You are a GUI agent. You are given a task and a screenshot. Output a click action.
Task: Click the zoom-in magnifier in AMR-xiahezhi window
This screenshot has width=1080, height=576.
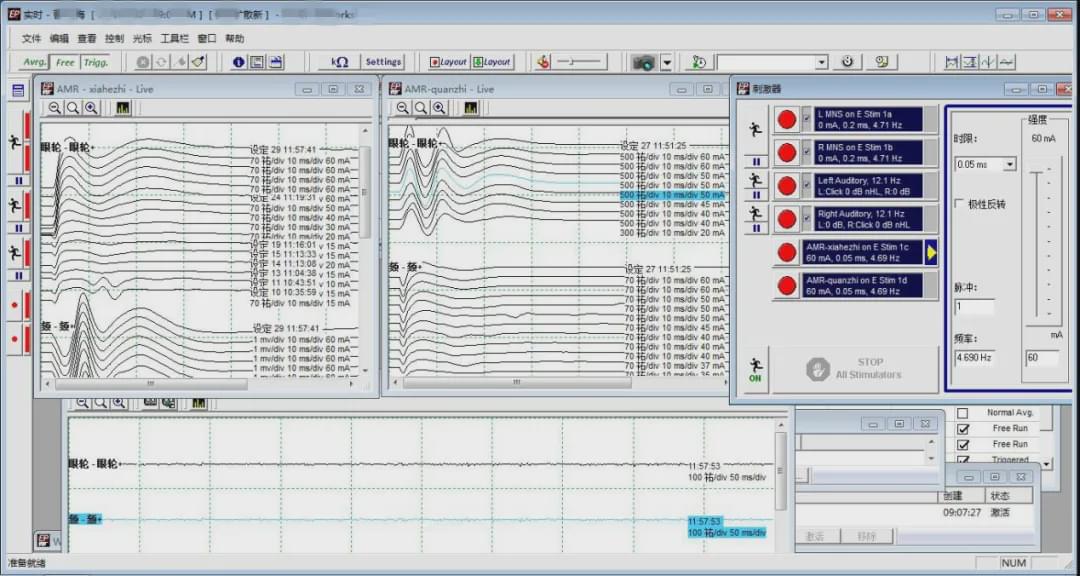click(x=91, y=108)
